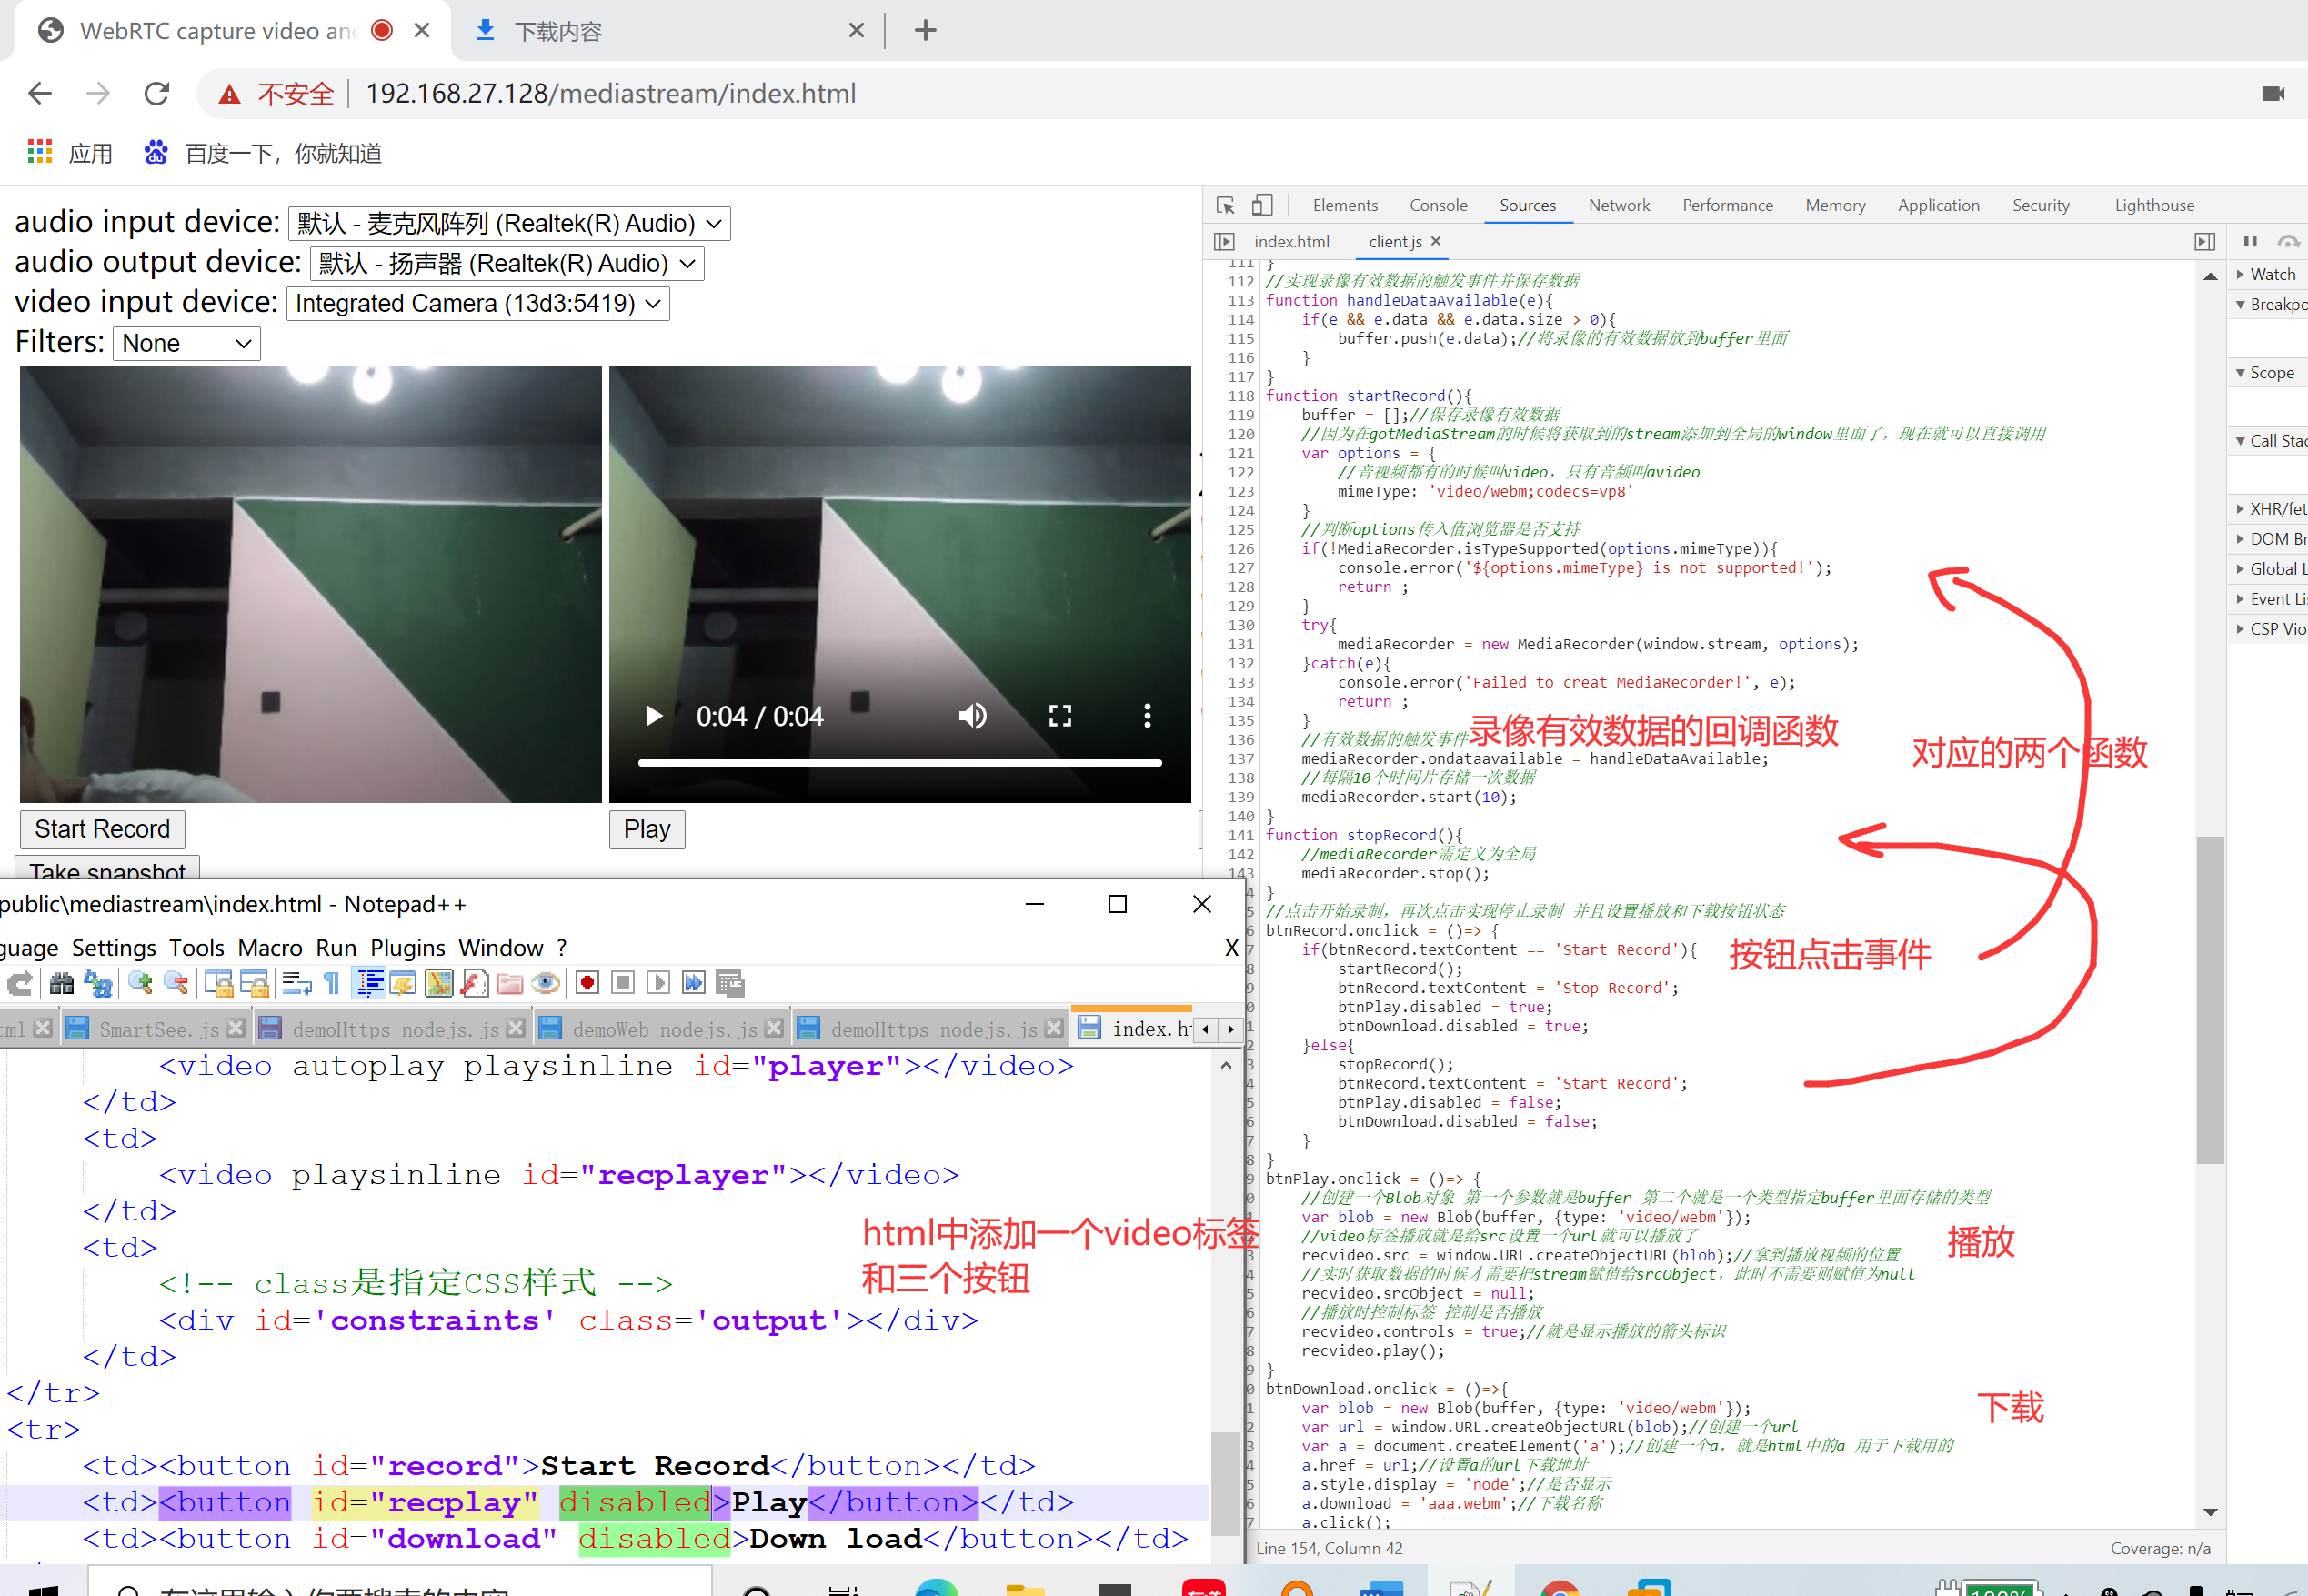The image size is (2308, 1596).
Task: Click the Start Record button
Action: click(x=102, y=829)
